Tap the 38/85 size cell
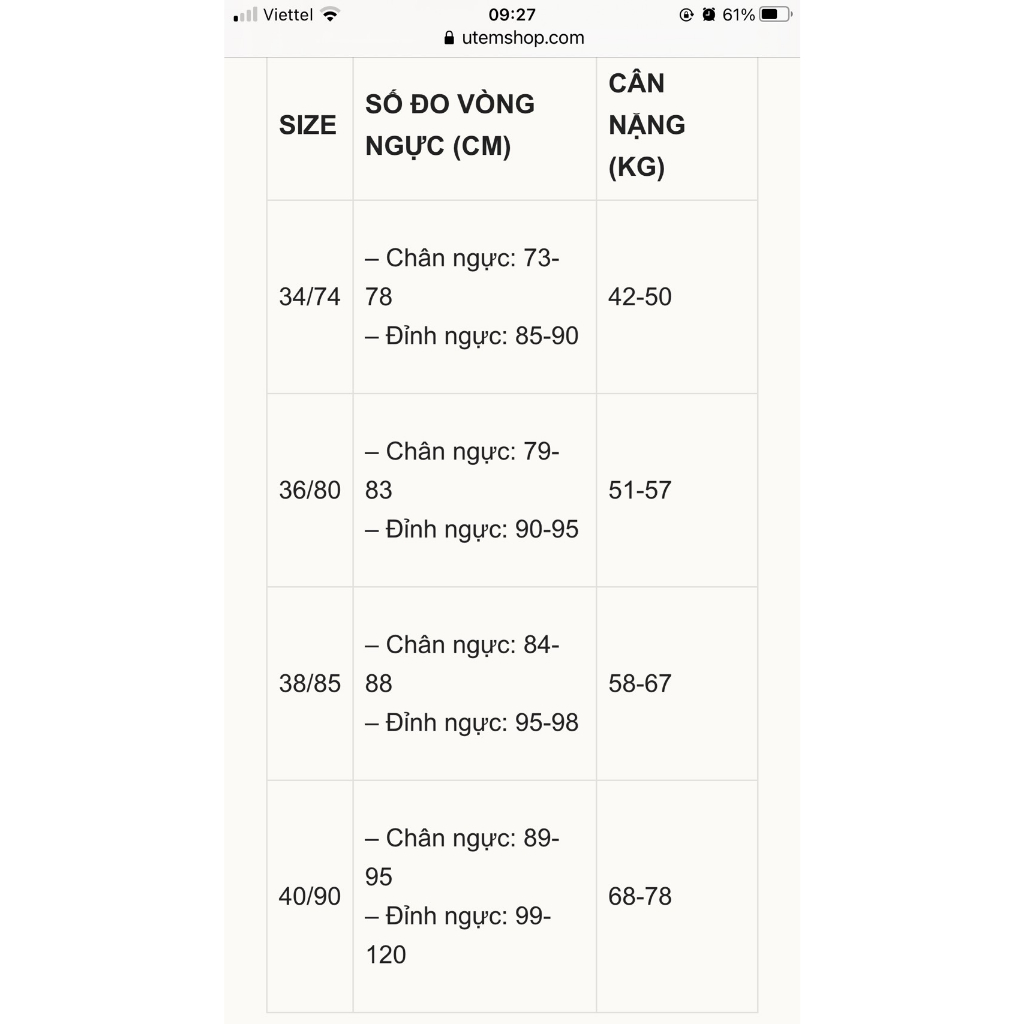Viewport: 1024px width, 1024px height. [310, 683]
